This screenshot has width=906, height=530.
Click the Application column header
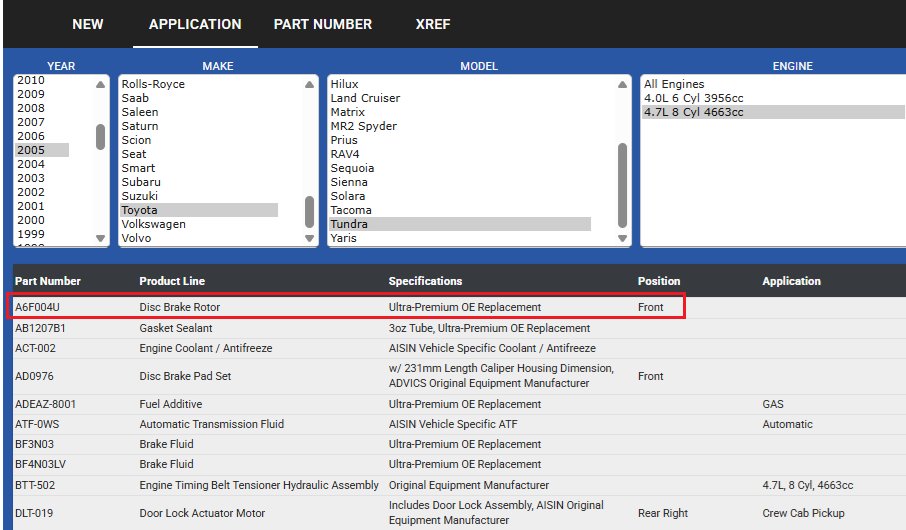[792, 281]
